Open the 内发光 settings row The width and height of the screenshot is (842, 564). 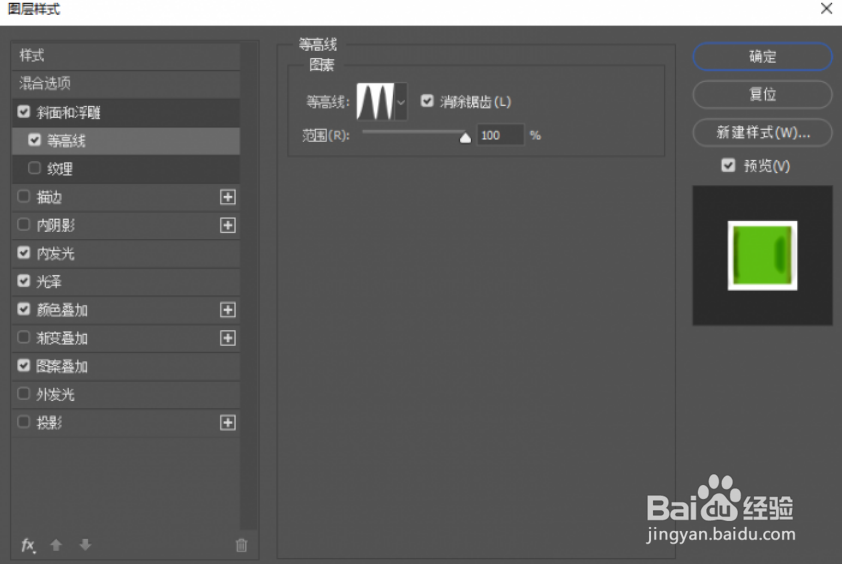click(126, 254)
